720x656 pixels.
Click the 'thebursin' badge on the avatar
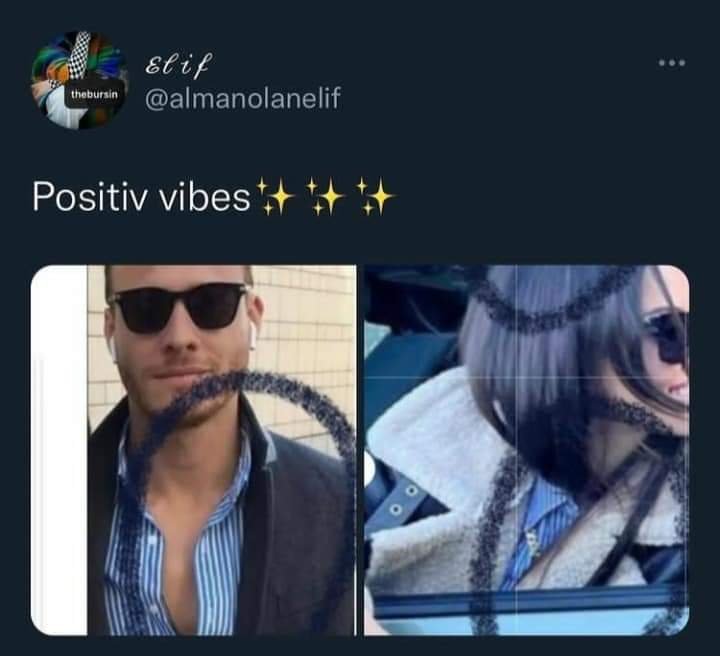click(x=94, y=95)
